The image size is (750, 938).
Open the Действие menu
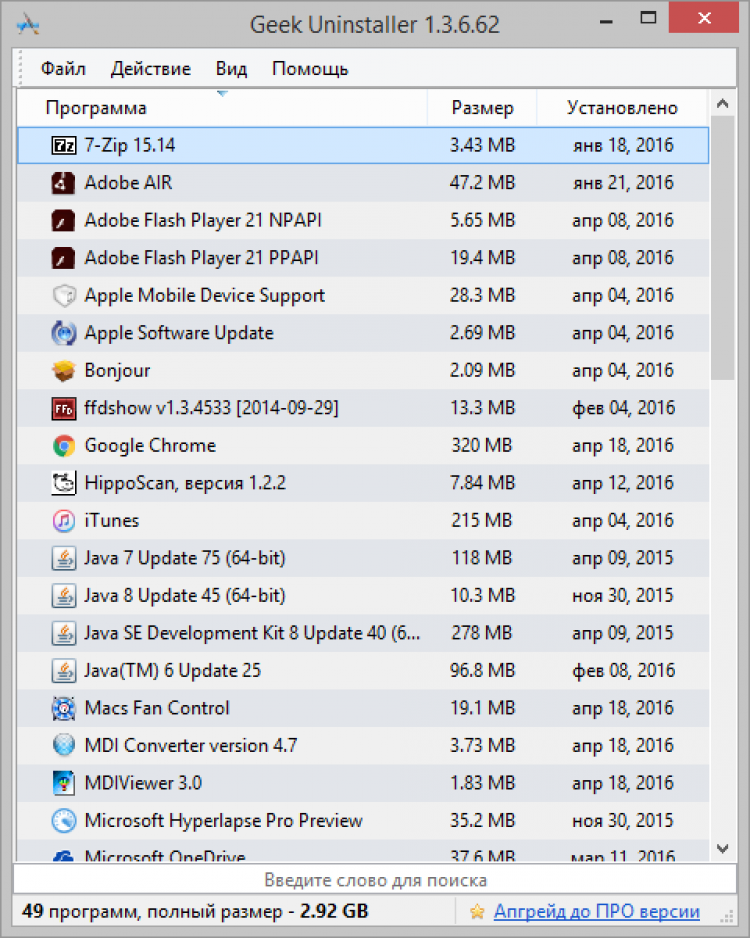(151, 69)
